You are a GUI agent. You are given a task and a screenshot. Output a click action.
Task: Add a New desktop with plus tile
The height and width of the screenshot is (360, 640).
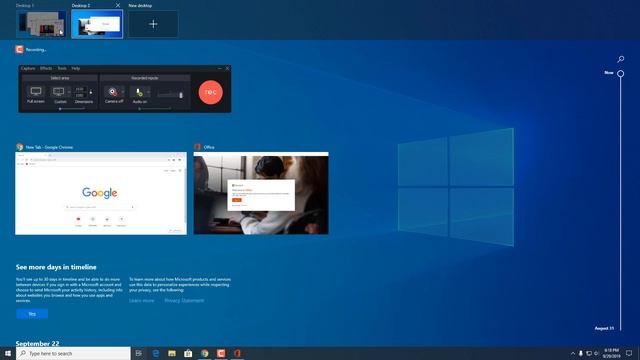click(x=153, y=24)
